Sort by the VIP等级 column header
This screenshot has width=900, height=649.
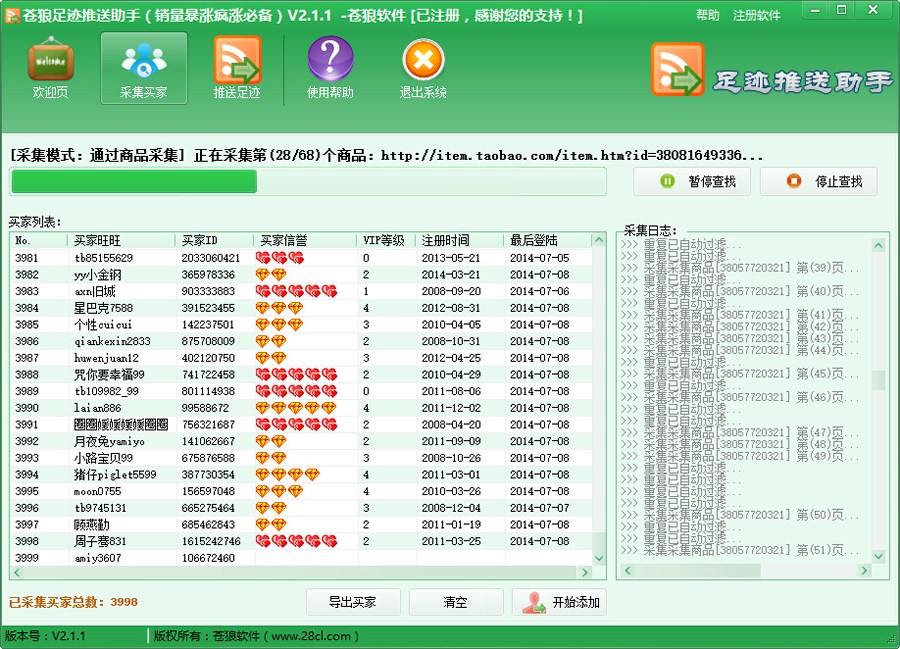(386, 240)
